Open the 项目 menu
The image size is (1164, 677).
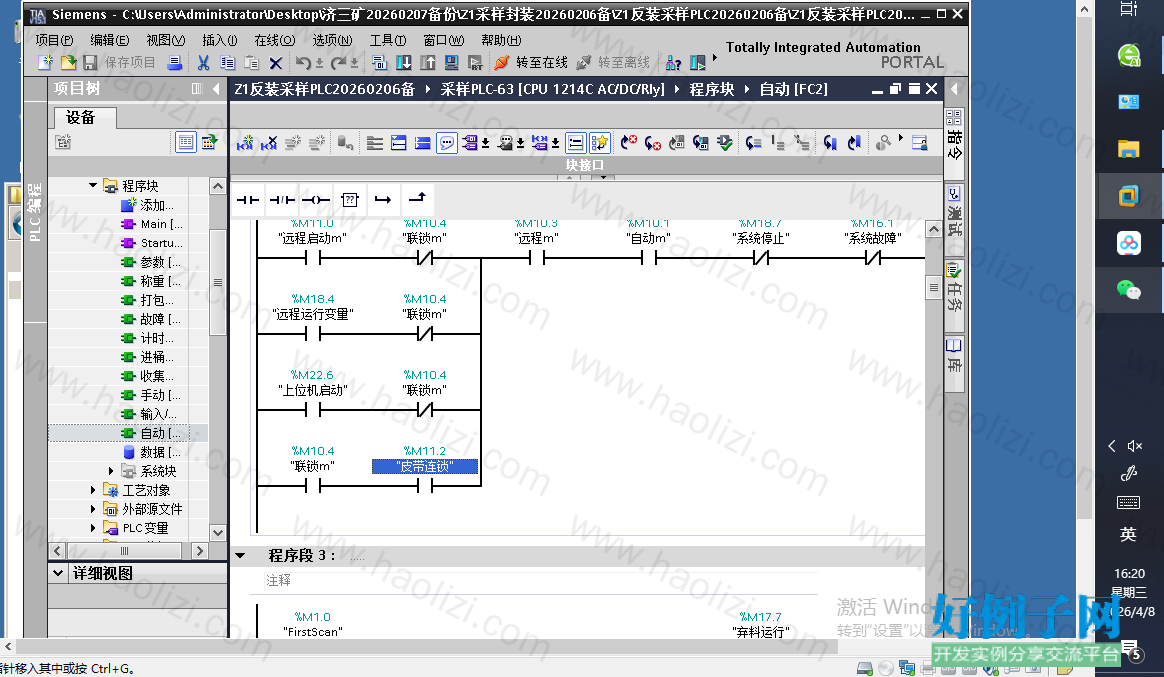(x=54, y=40)
